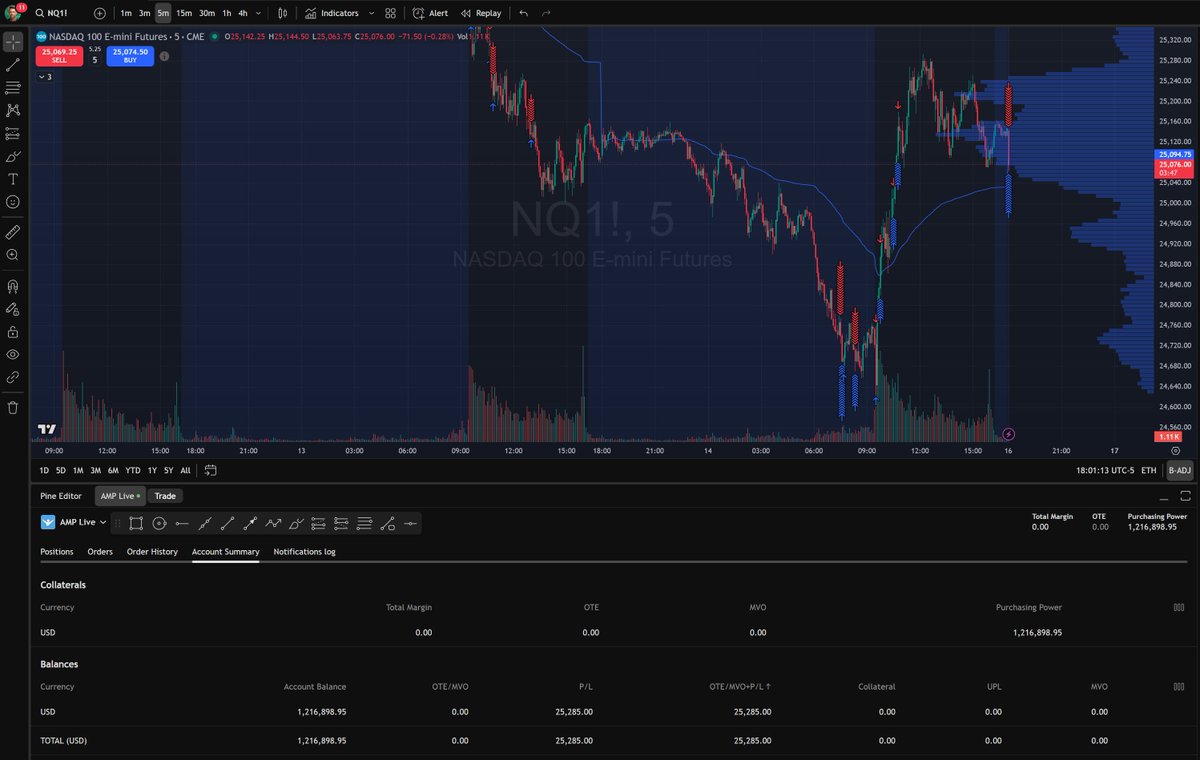Viewport: 1200px width, 760px height.
Task: Toggle hide all drawings eye icon
Action: tap(13, 355)
